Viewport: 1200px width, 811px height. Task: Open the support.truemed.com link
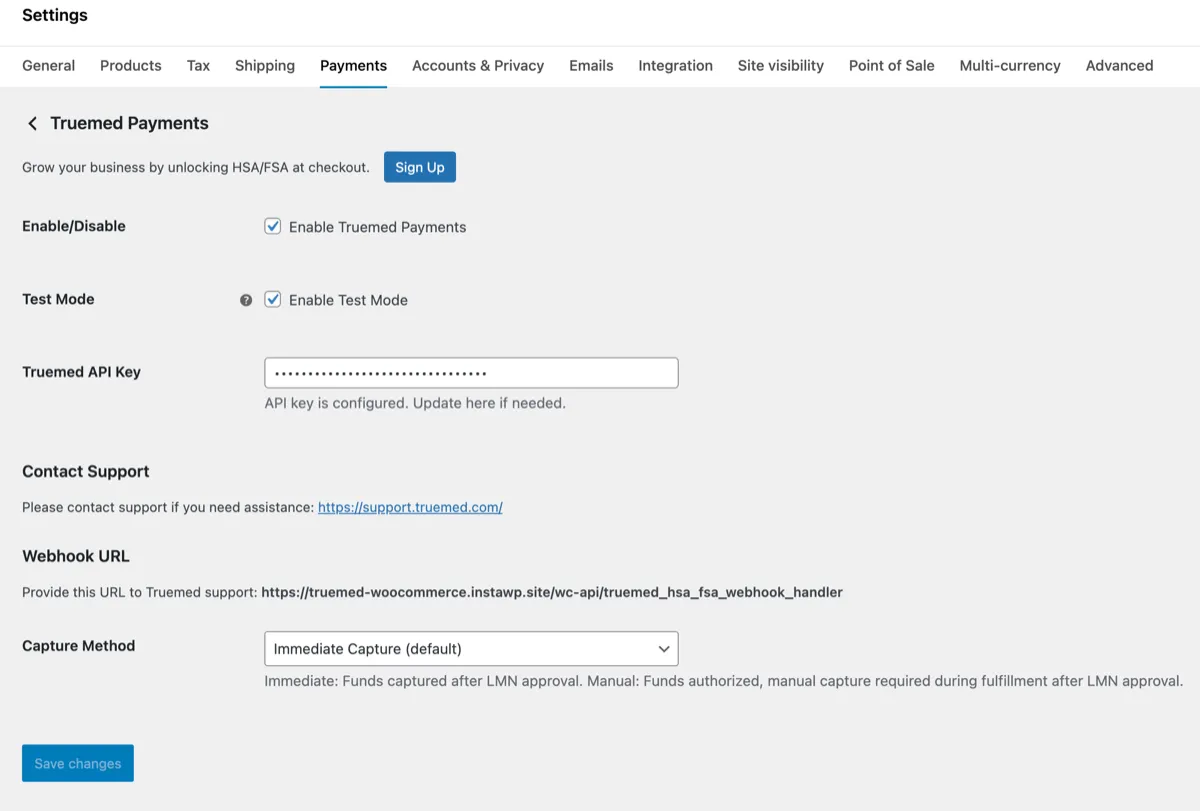click(410, 507)
